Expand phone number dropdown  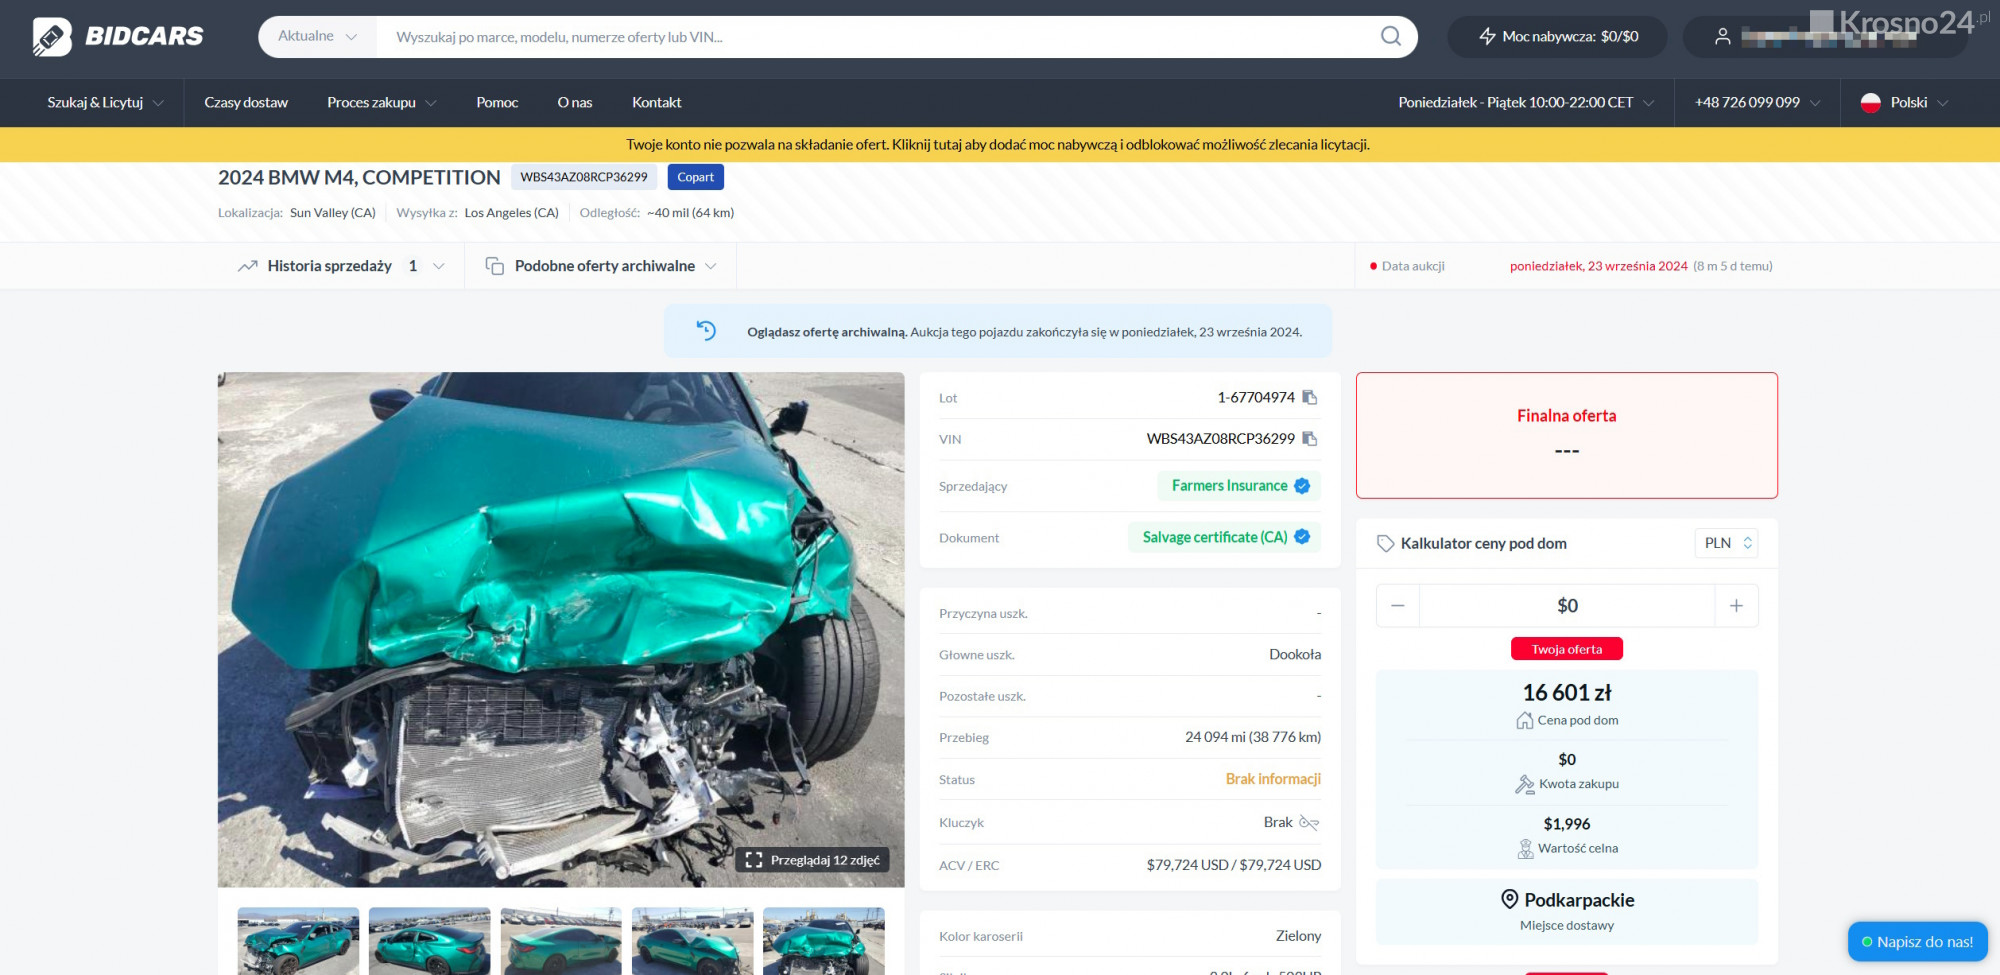[x=1757, y=103]
